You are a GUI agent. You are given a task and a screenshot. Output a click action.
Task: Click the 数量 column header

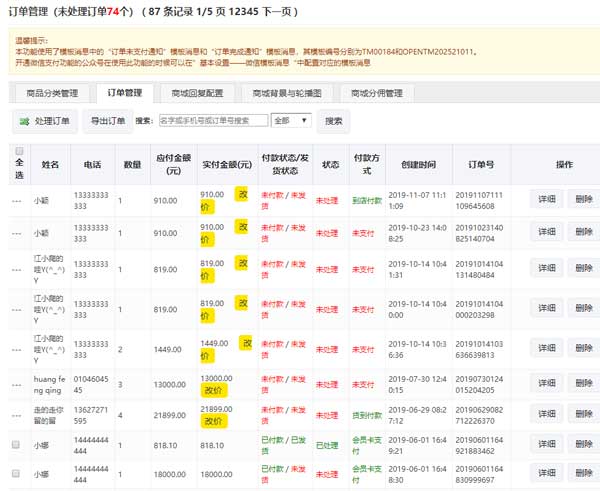click(132, 165)
